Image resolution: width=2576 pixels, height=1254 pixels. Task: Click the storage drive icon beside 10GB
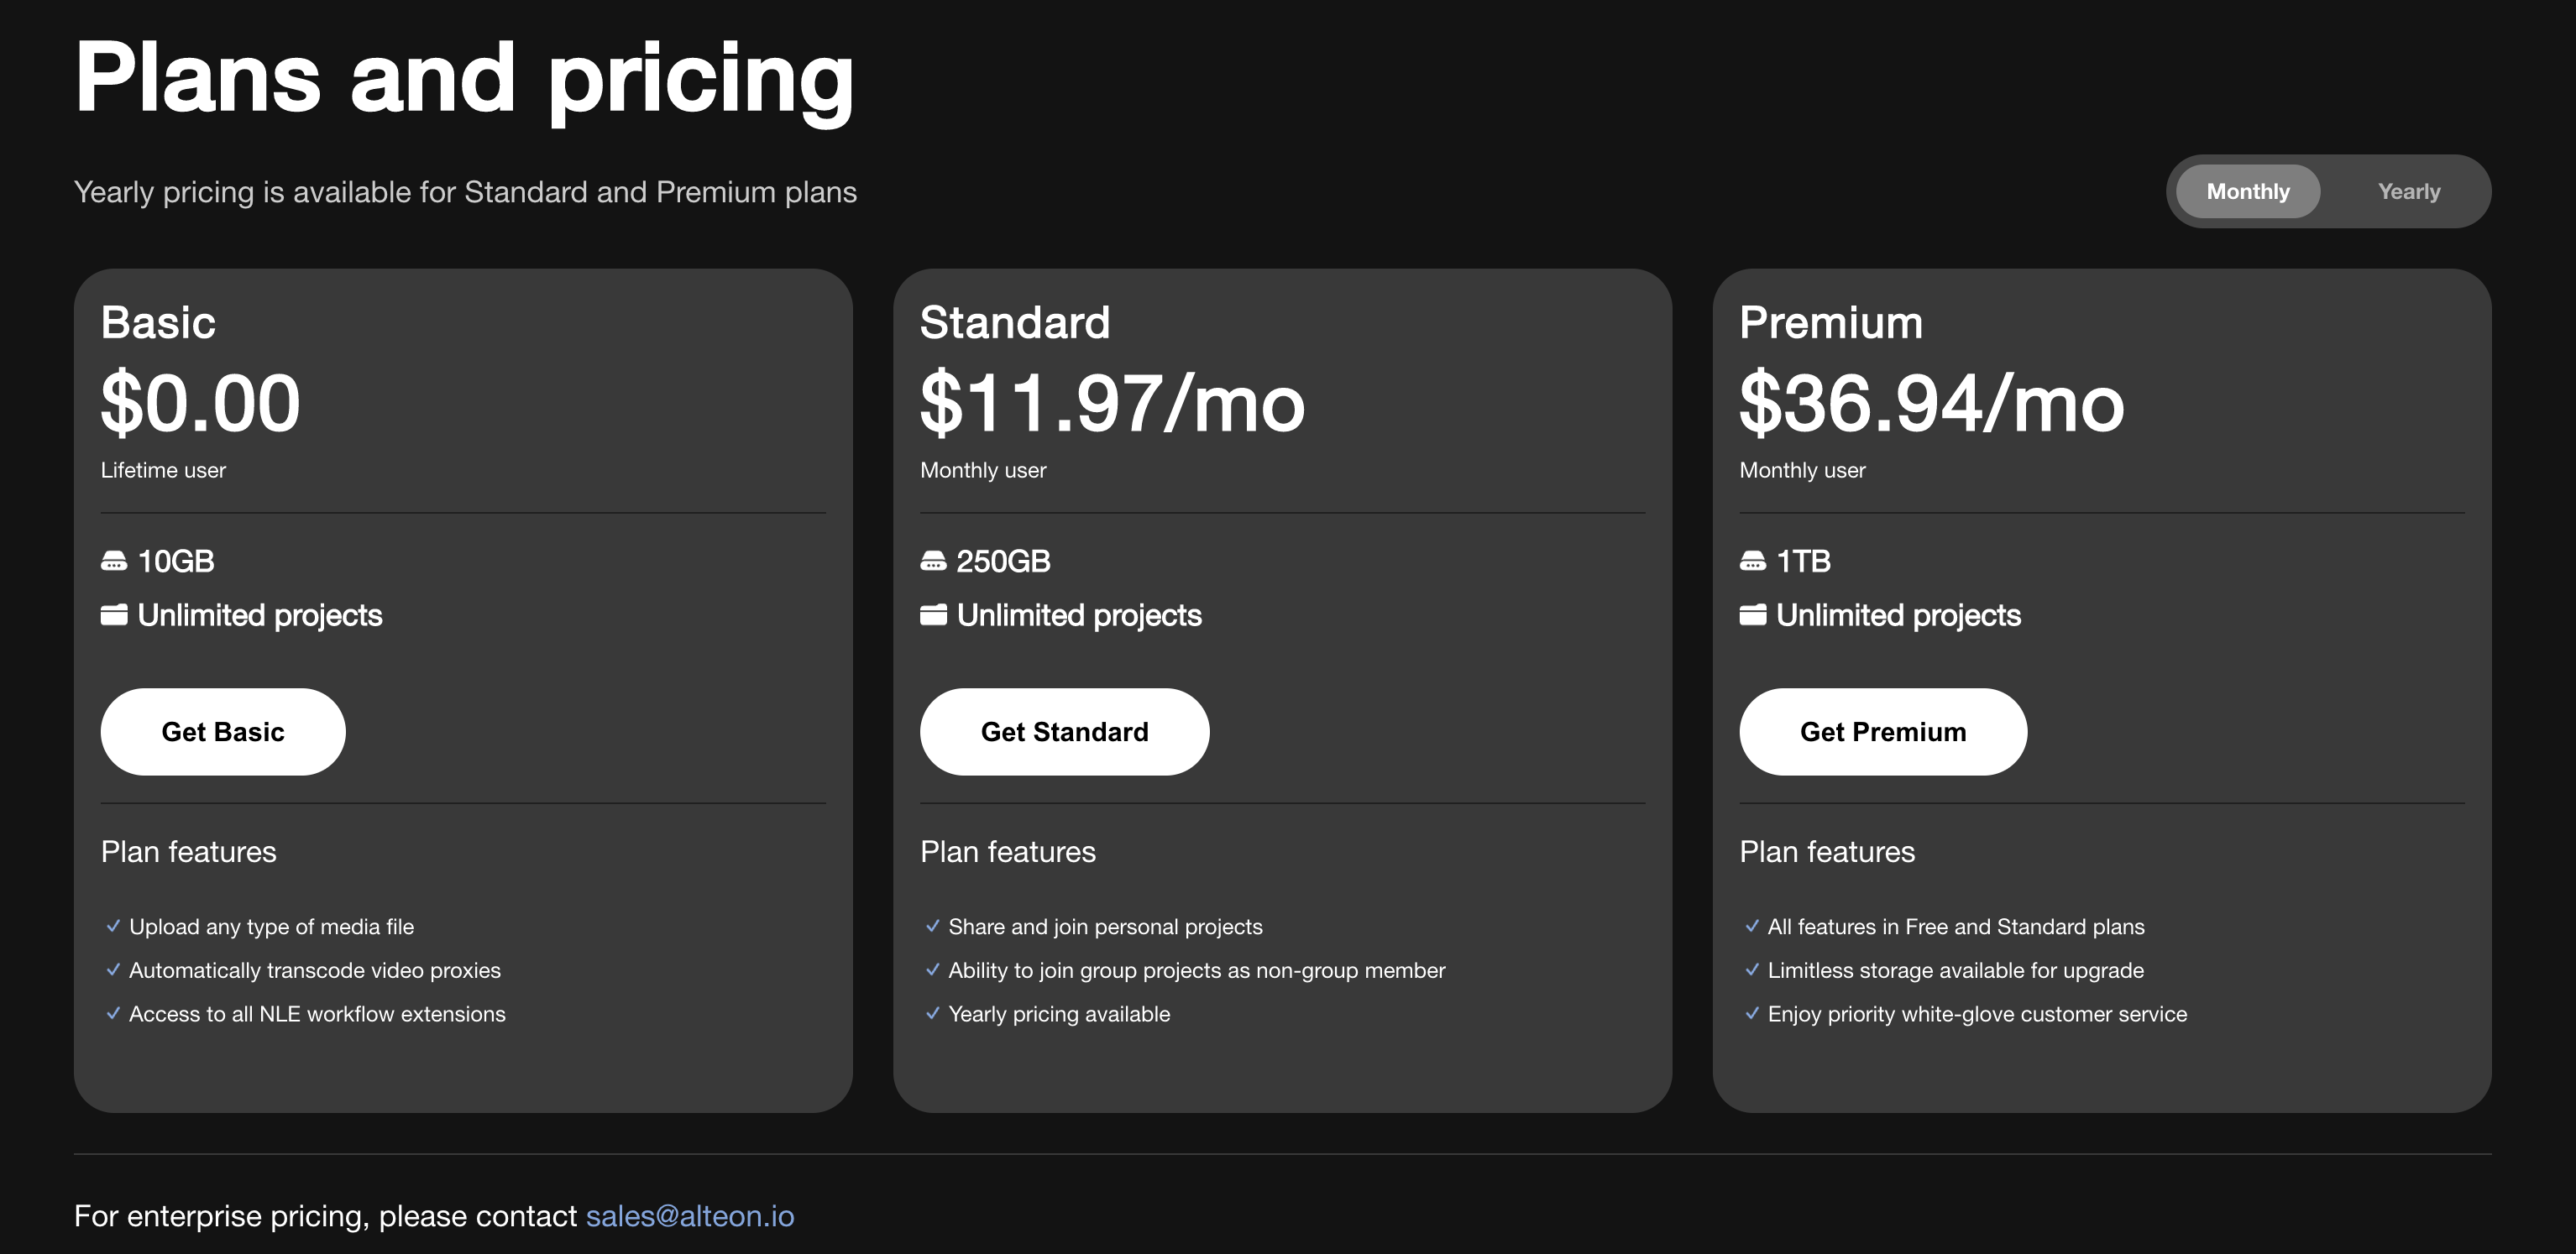pos(114,562)
